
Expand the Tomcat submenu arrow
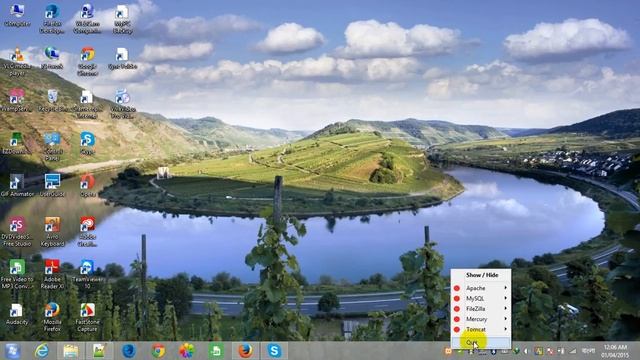tap(505, 329)
